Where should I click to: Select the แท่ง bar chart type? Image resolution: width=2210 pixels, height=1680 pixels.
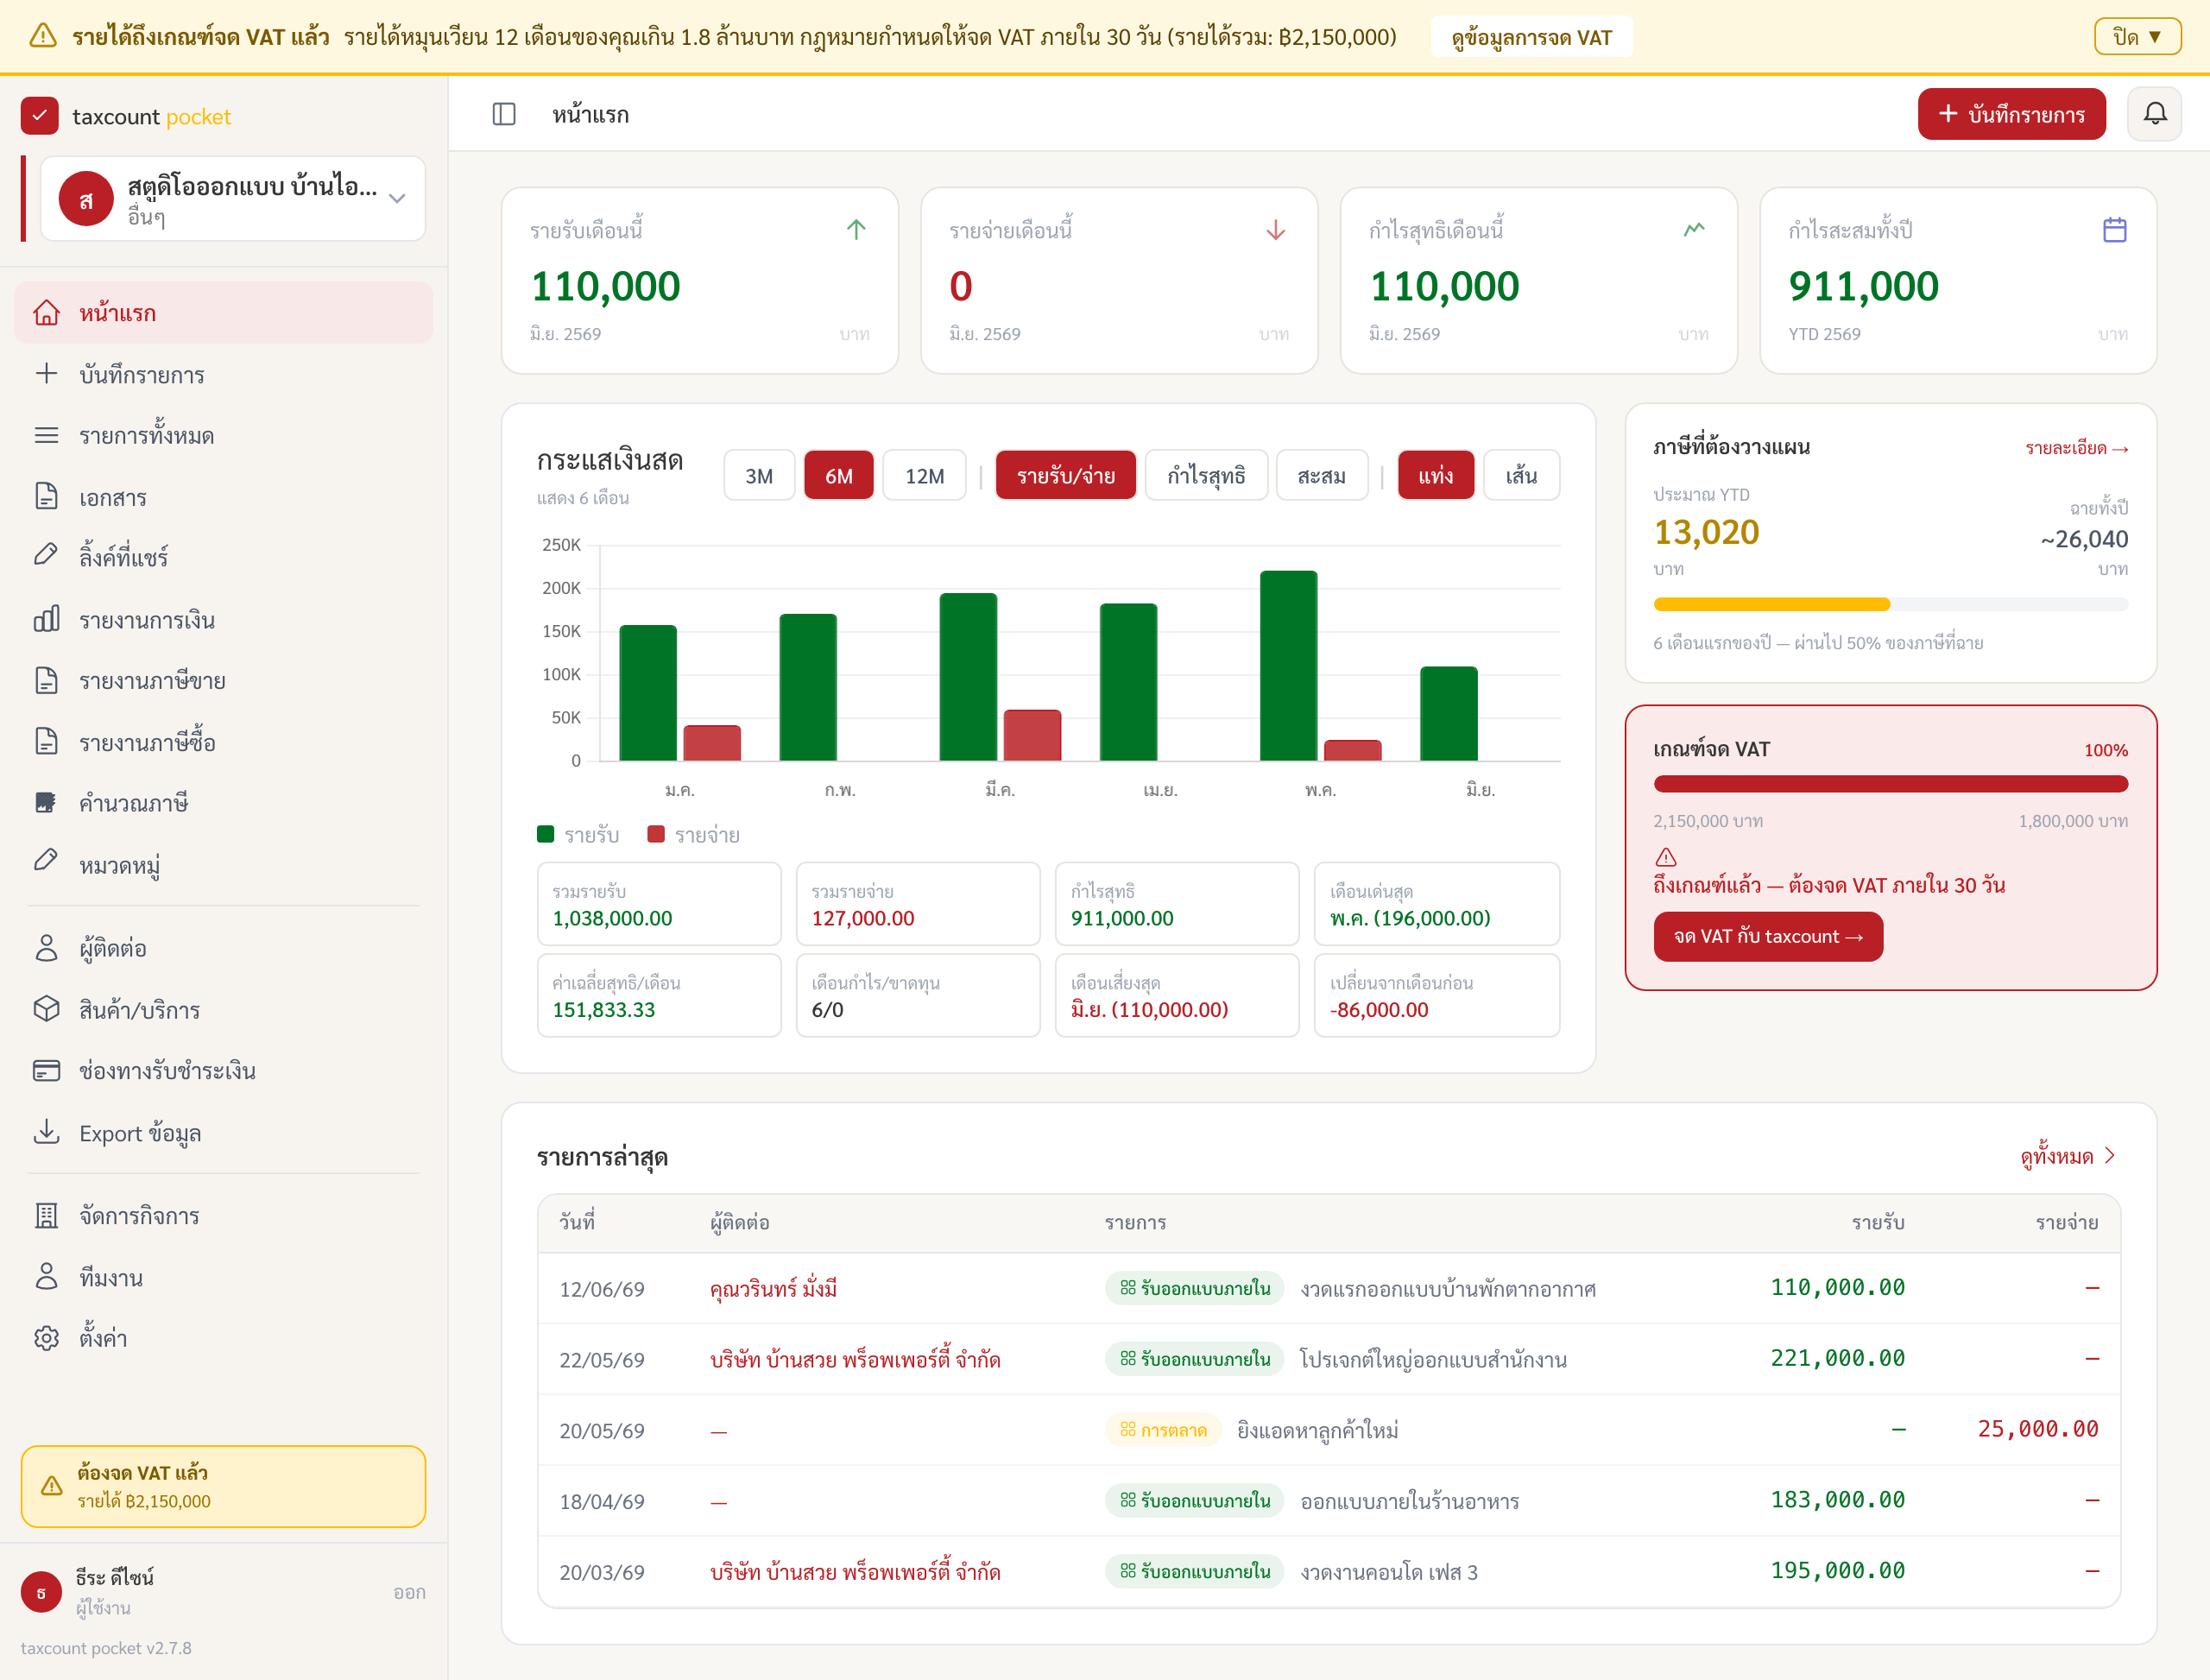[x=1436, y=475]
